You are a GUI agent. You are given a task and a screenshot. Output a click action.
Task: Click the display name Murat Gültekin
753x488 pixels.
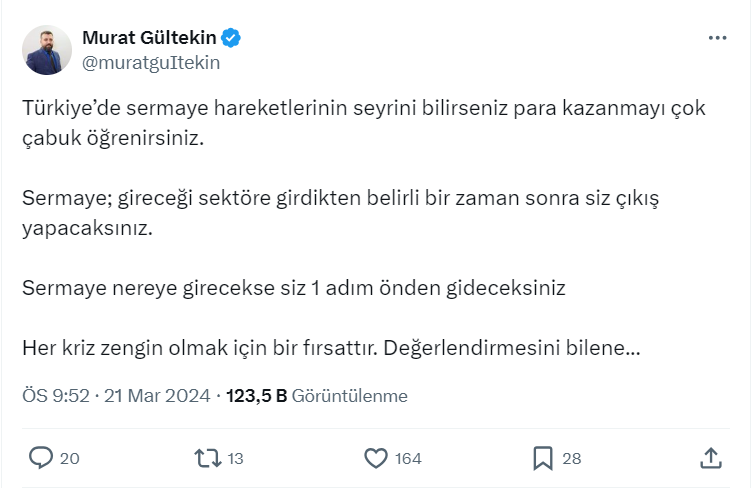[148, 38]
